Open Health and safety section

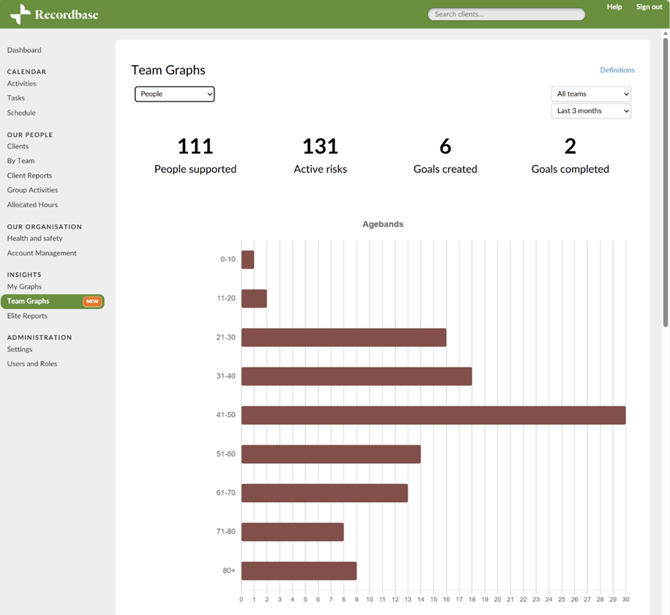click(35, 238)
